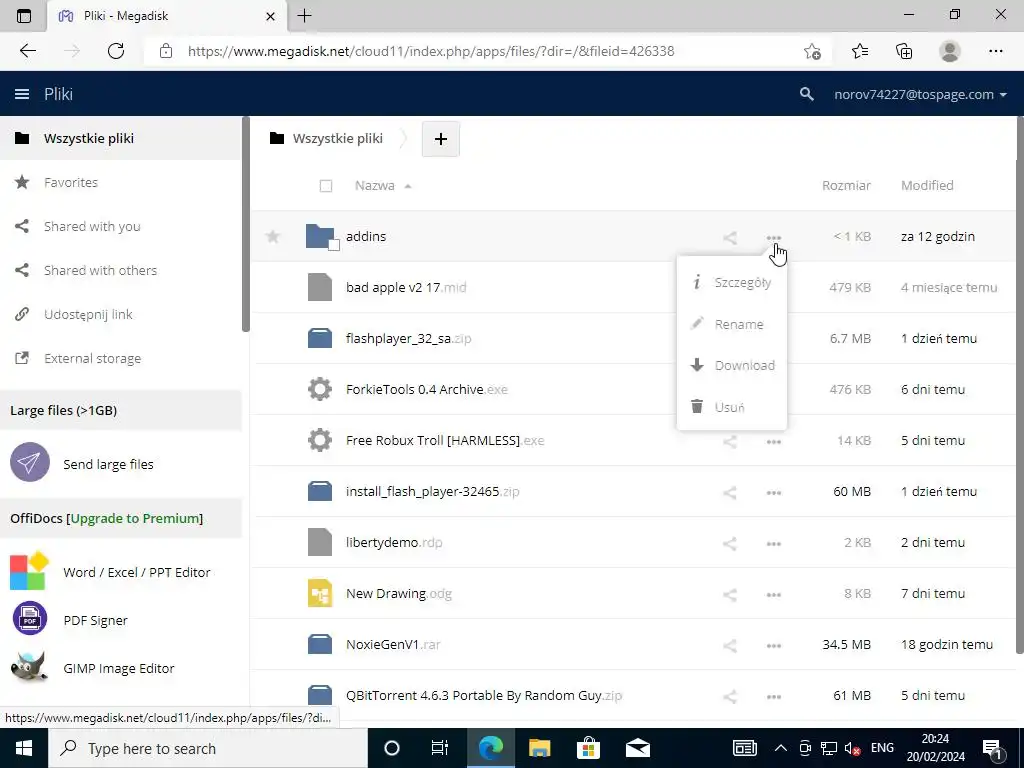
Task: Choose Download in the context menu
Action: (732, 365)
